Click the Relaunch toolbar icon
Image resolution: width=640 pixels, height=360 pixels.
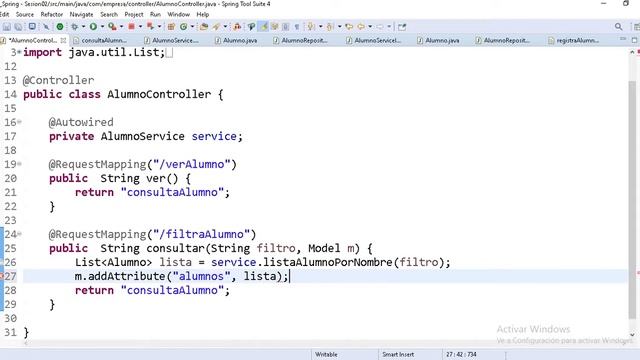point(151,27)
